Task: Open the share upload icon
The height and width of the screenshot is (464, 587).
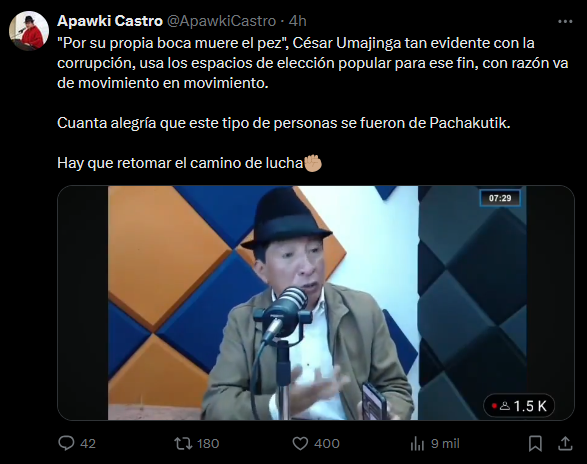Action: coord(565,444)
